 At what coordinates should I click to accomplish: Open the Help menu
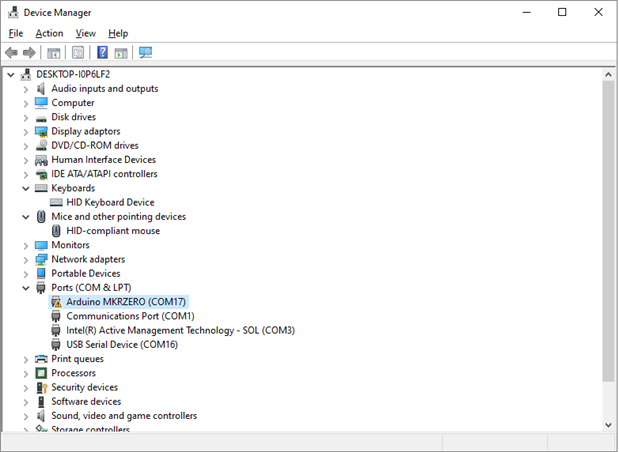[118, 33]
